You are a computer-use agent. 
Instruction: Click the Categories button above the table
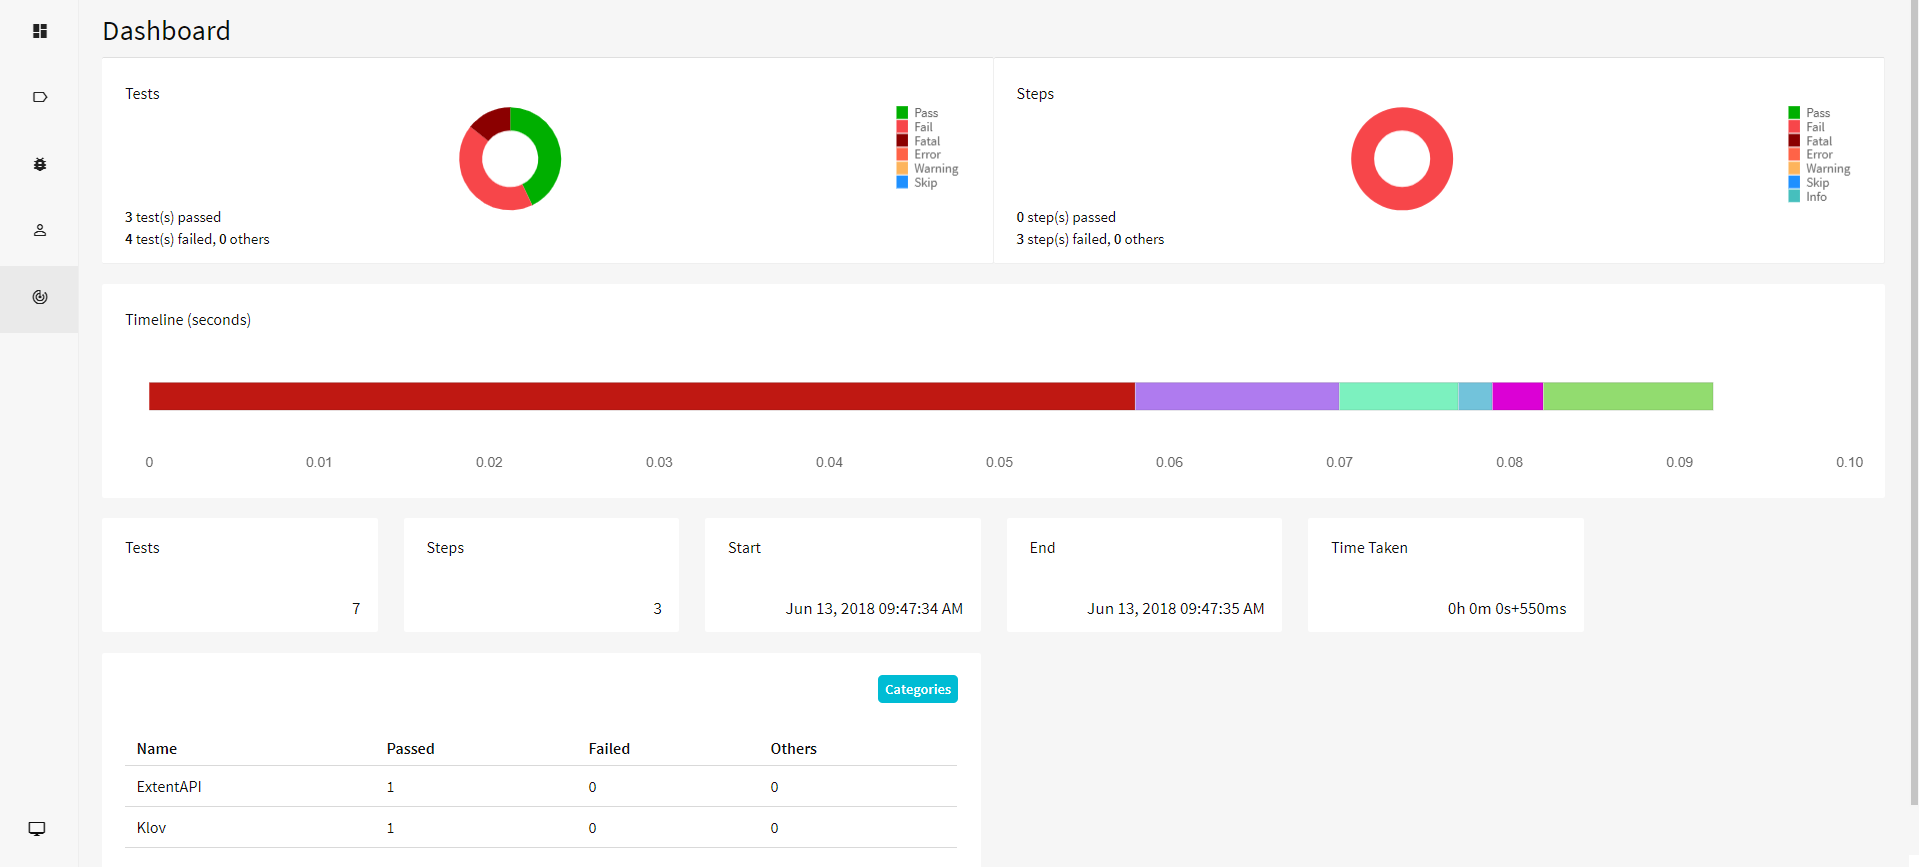[917, 689]
